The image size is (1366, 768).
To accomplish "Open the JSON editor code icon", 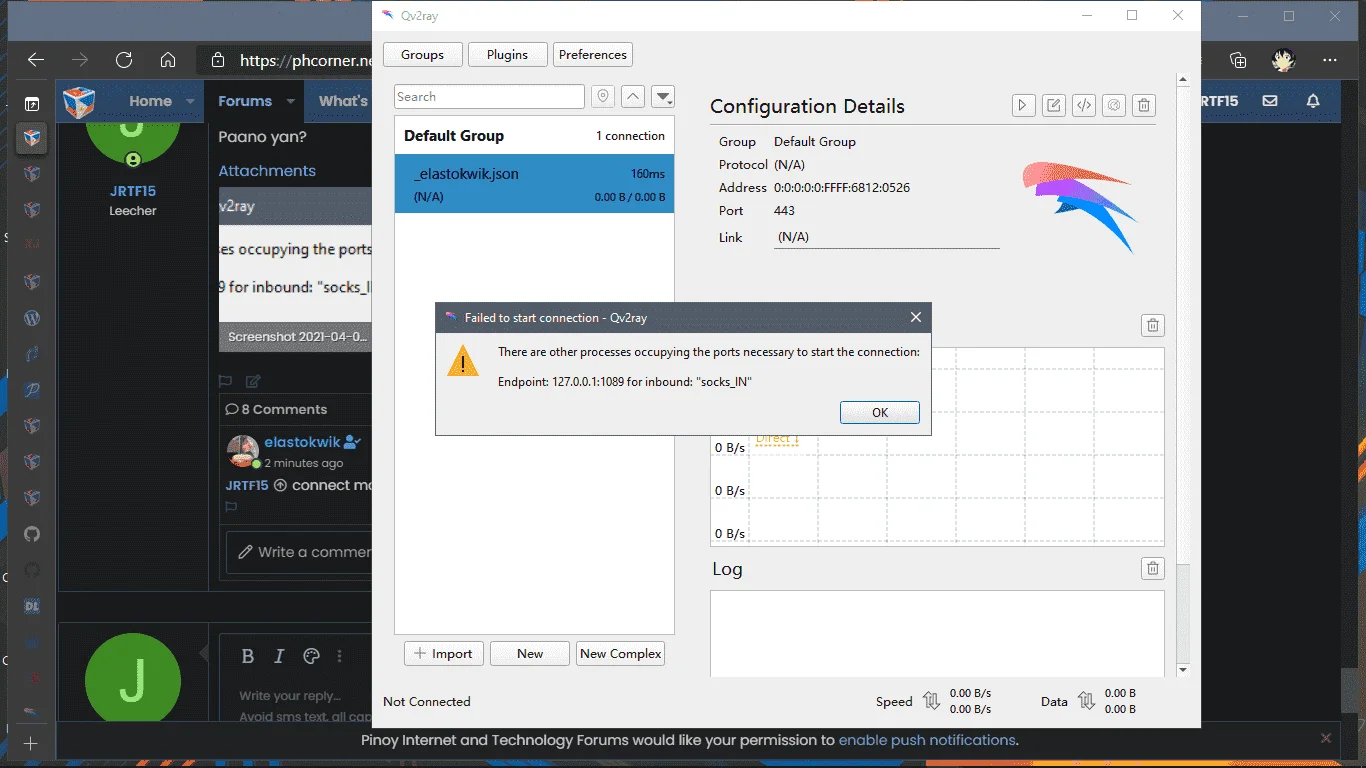I will pyautogui.click(x=1084, y=105).
